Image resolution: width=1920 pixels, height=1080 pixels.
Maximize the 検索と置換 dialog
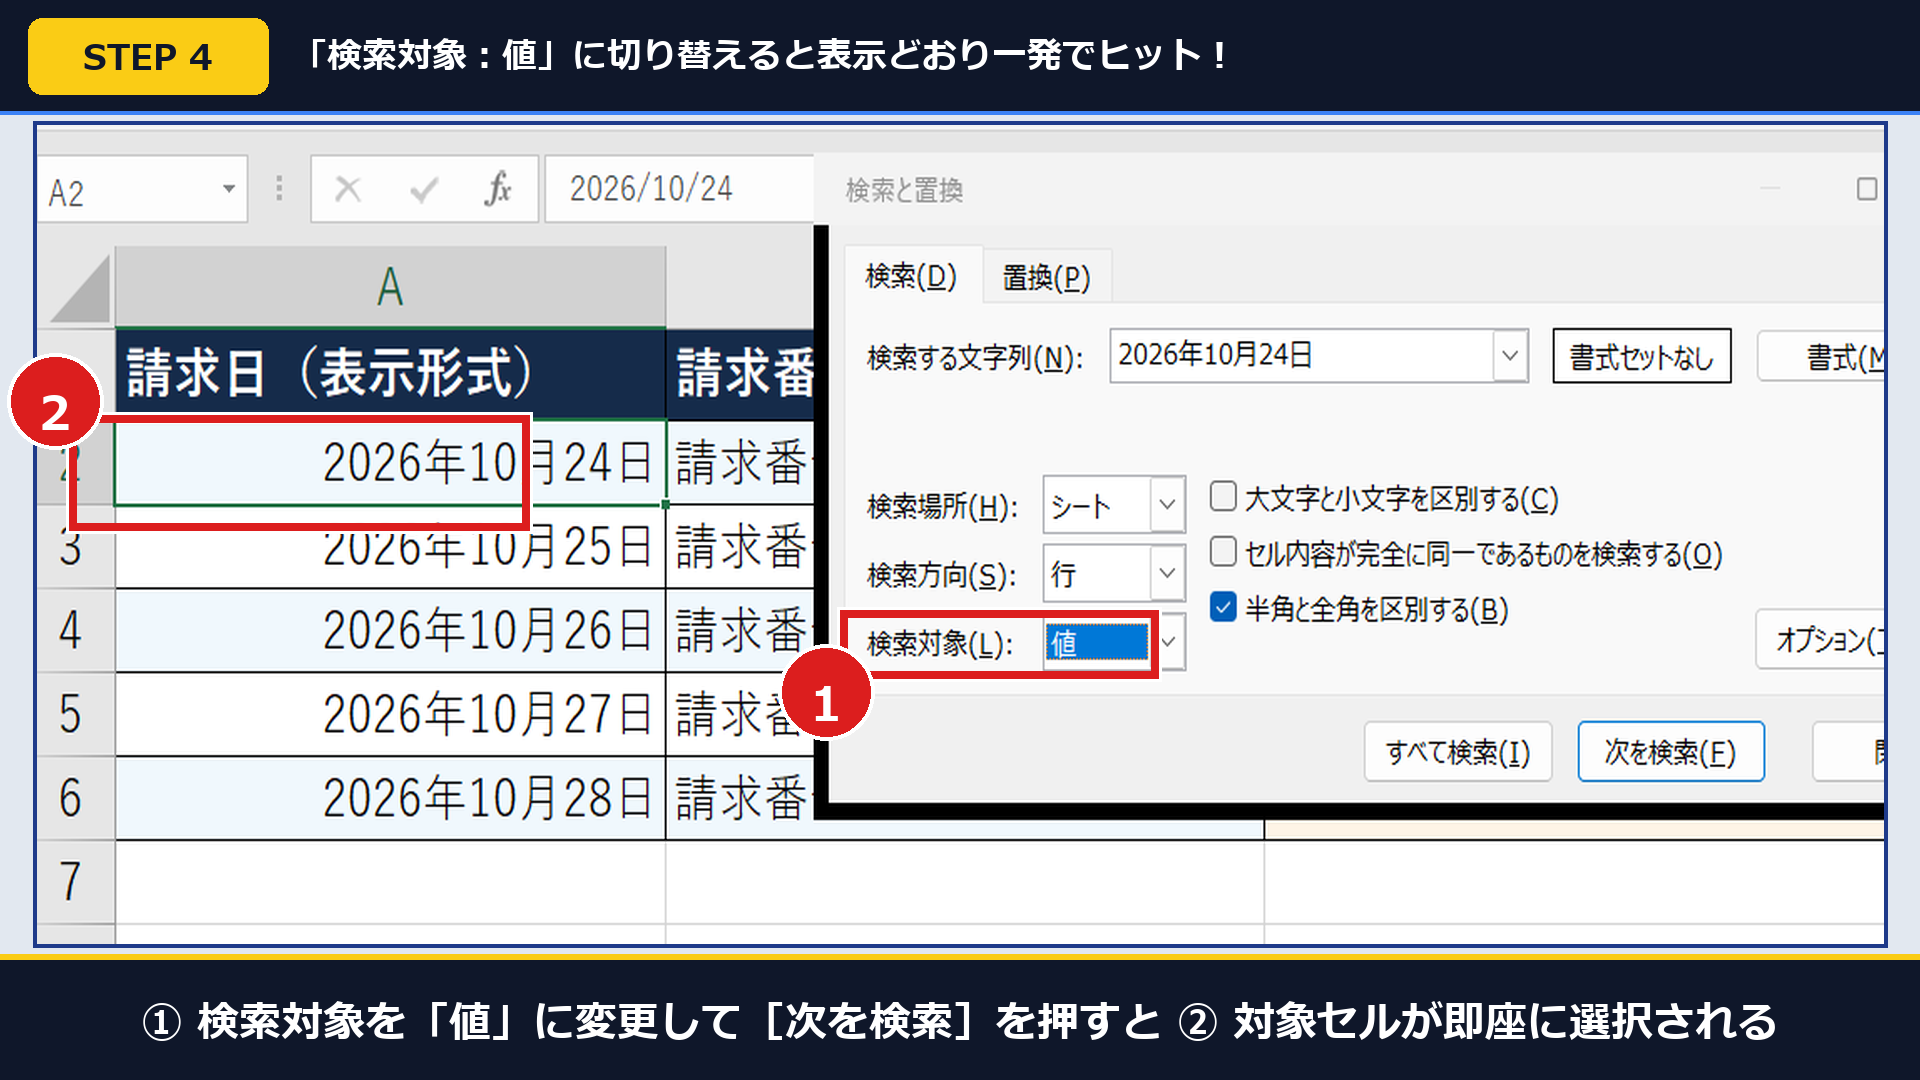pyautogui.click(x=1866, y=189)
